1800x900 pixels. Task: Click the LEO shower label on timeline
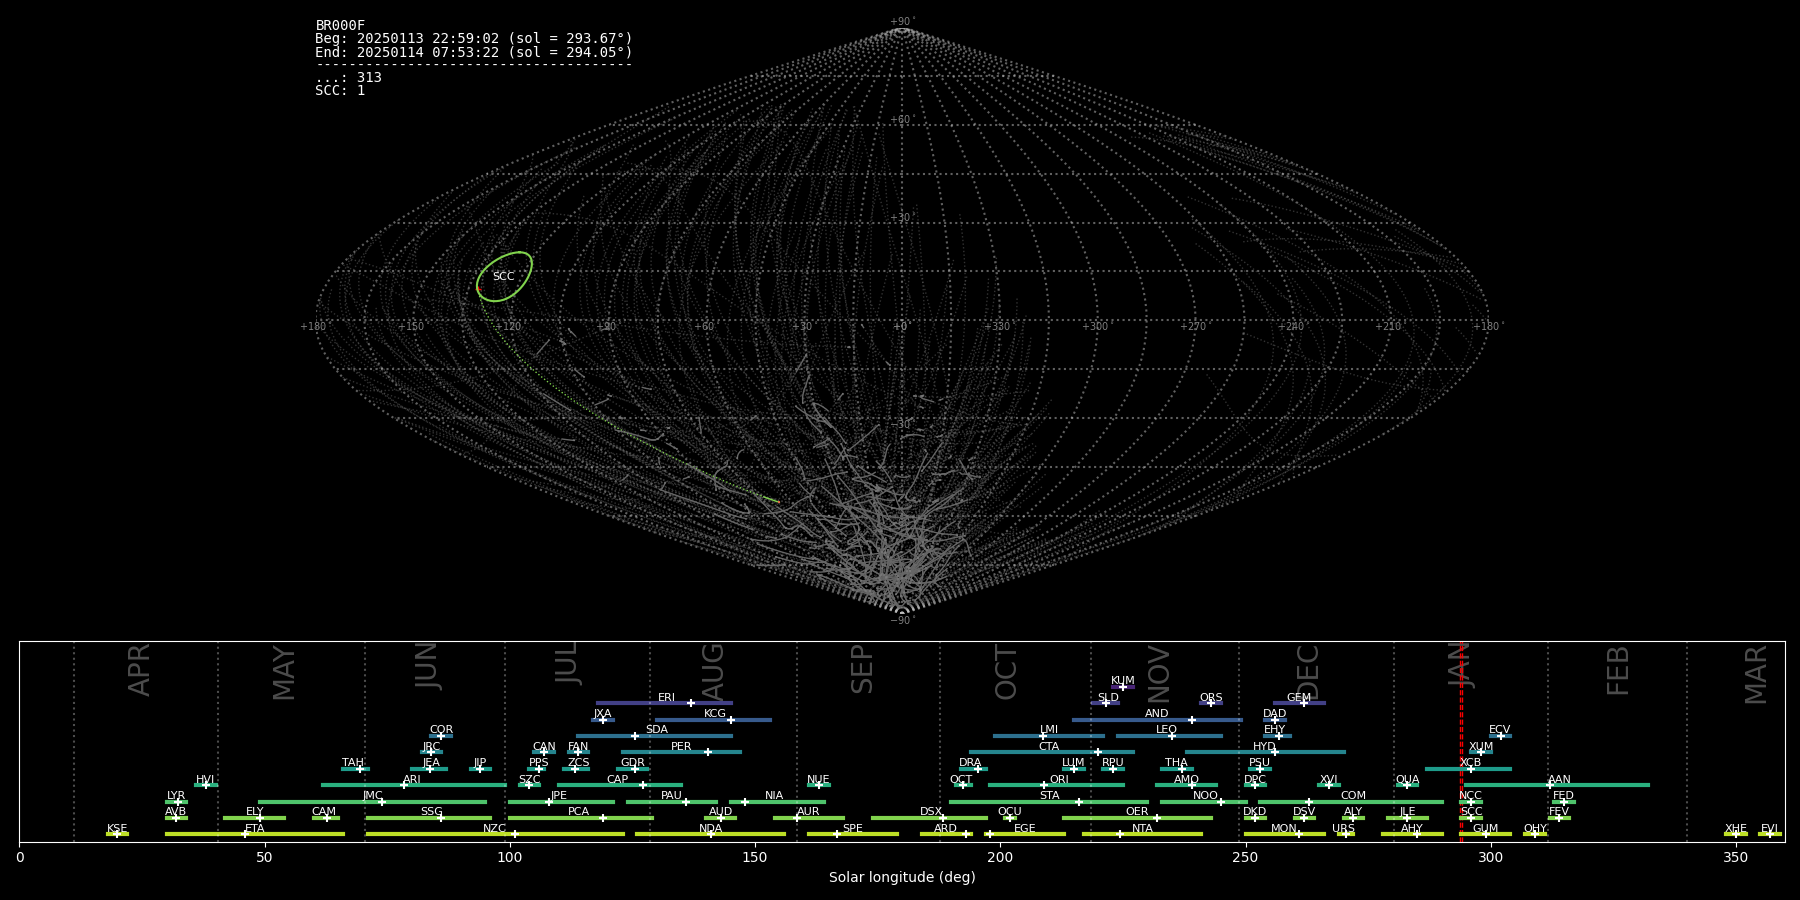[x=1167, y=730]
